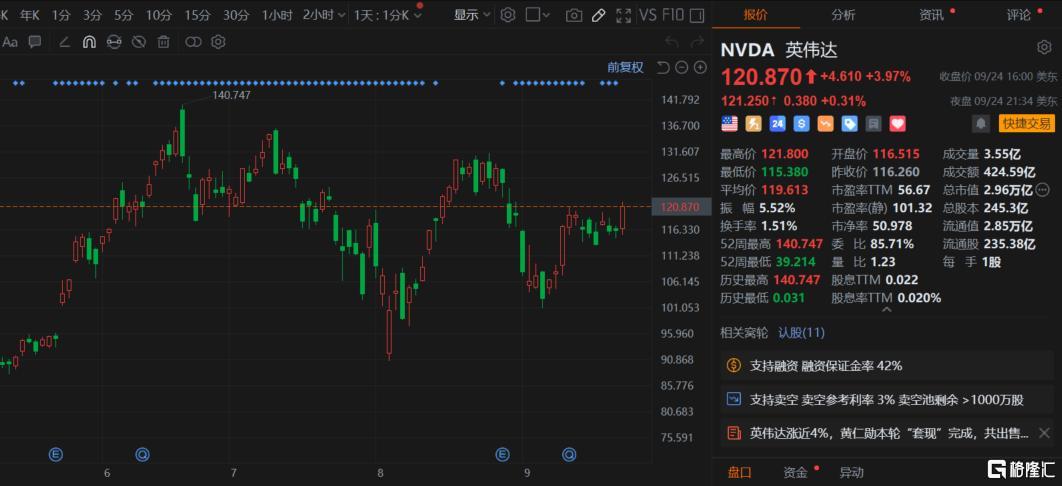Open chart settings gear in top toolbar
This screenshot has height=486, width=1062.
(x=508, y=15)
